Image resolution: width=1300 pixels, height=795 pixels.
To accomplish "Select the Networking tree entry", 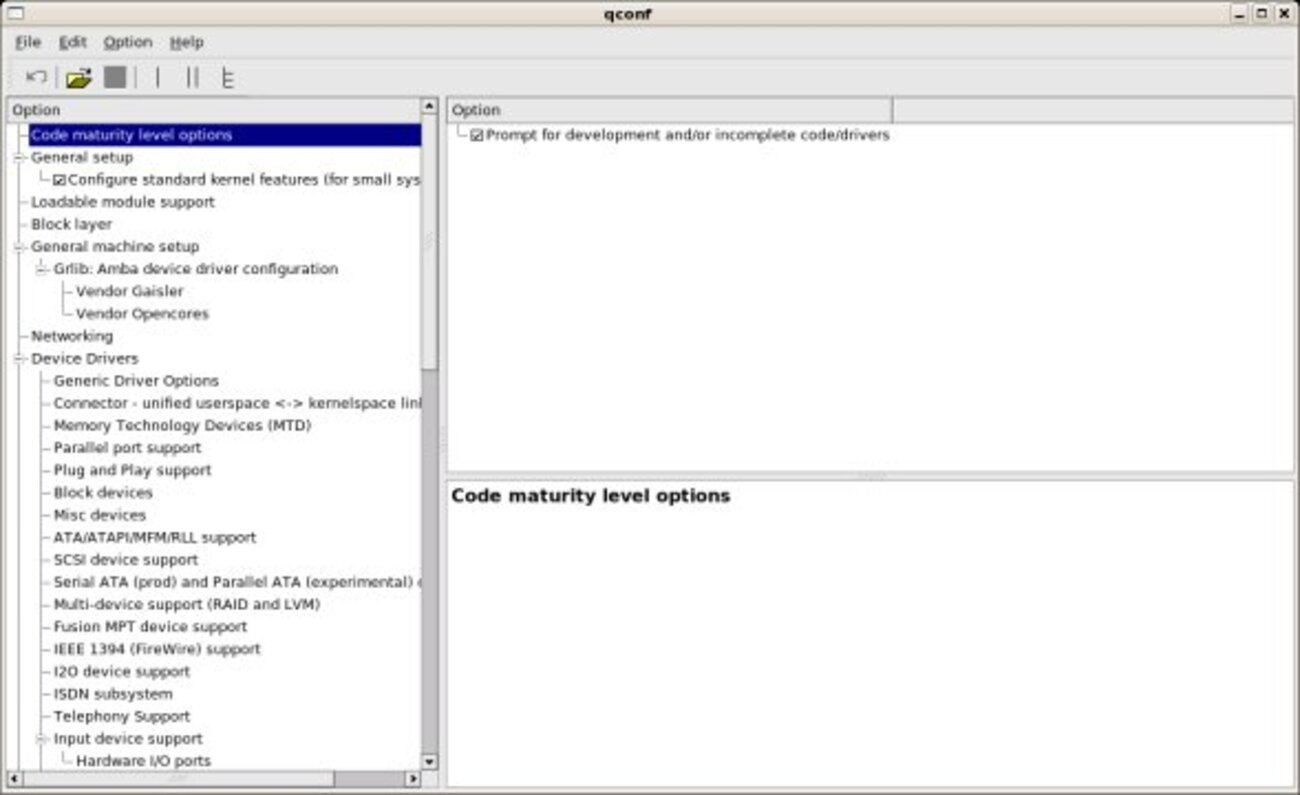I will (70, 335).
